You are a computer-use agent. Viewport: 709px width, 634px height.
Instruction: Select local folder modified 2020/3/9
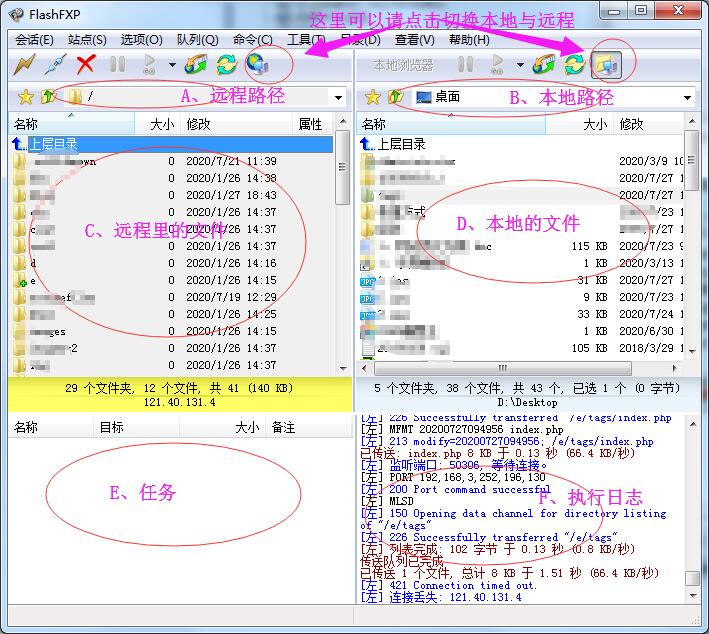click(520, 161)
